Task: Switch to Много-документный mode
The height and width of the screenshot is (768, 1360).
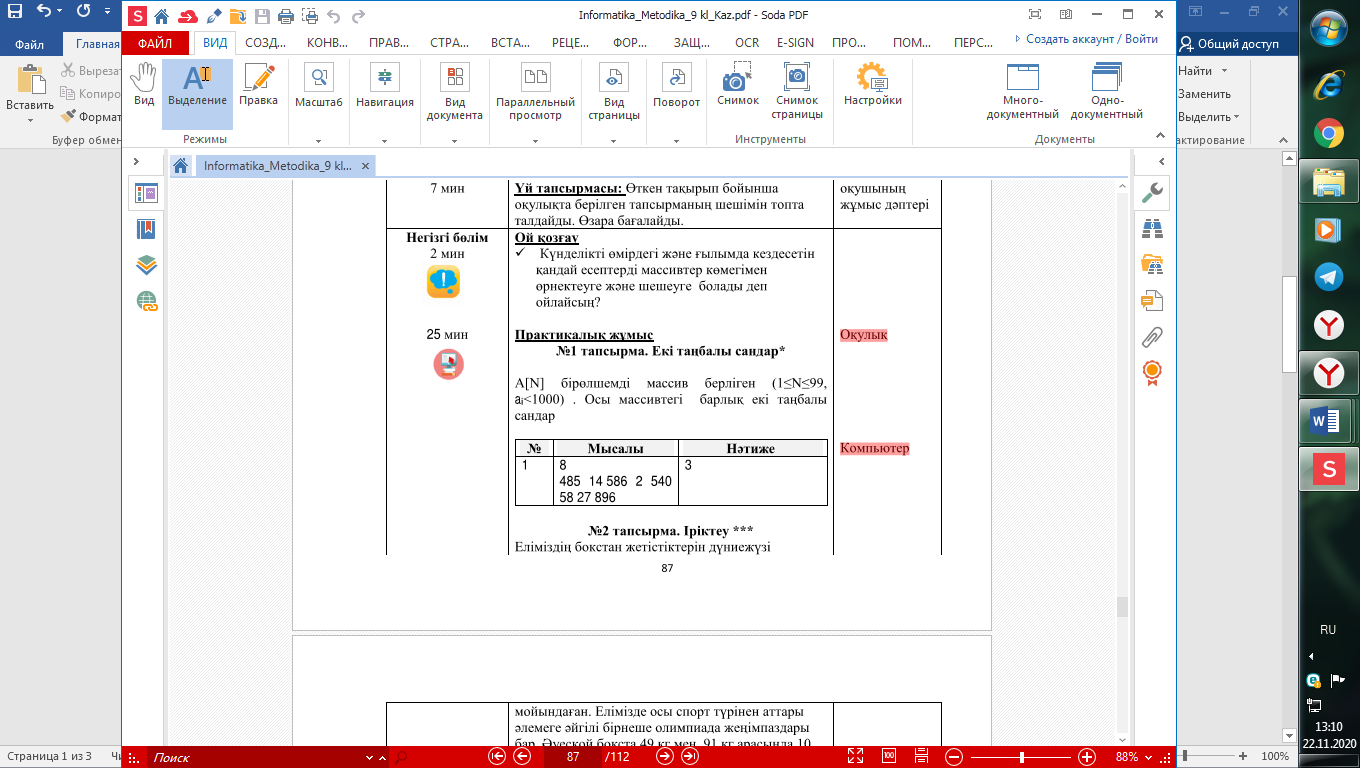Action: click(1022, 90)
